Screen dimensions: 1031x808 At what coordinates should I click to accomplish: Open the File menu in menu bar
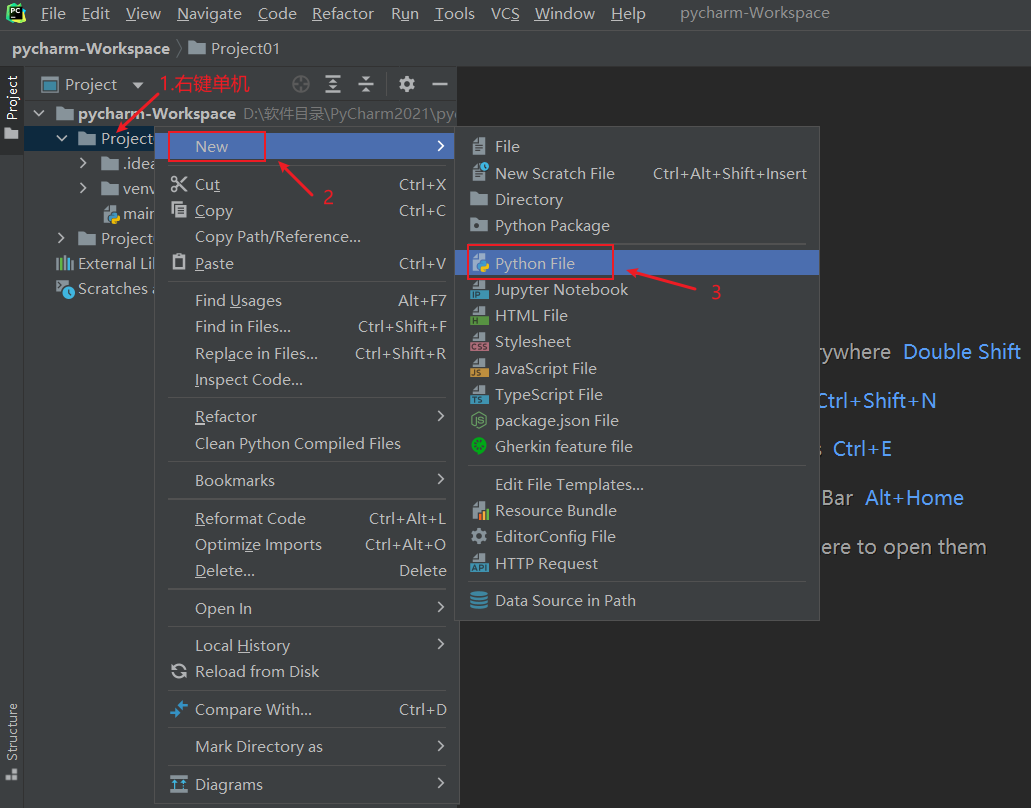(53, 13)
